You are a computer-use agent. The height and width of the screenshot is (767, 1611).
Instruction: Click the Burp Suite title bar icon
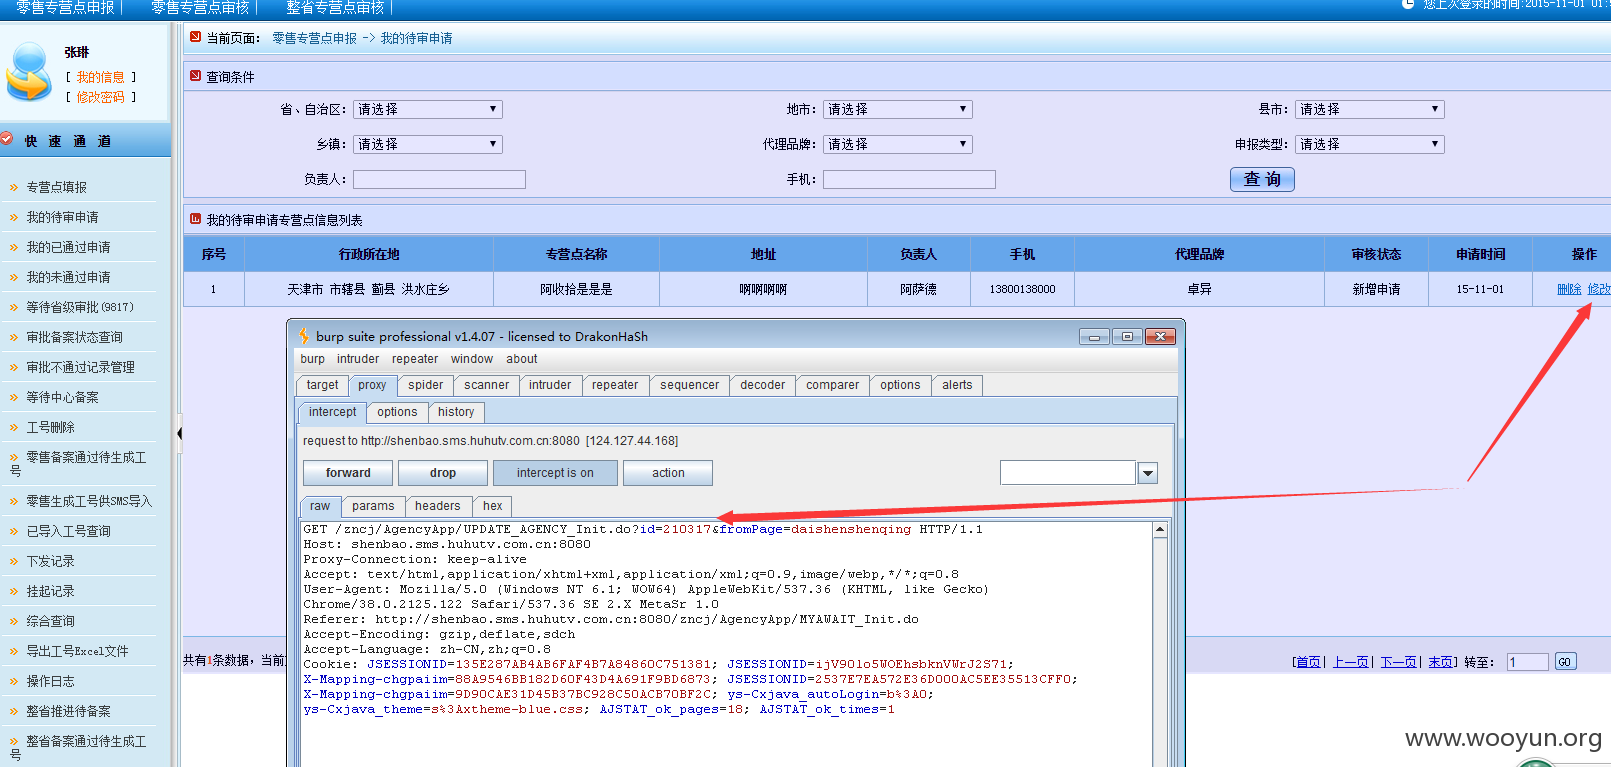coord(304,336)
